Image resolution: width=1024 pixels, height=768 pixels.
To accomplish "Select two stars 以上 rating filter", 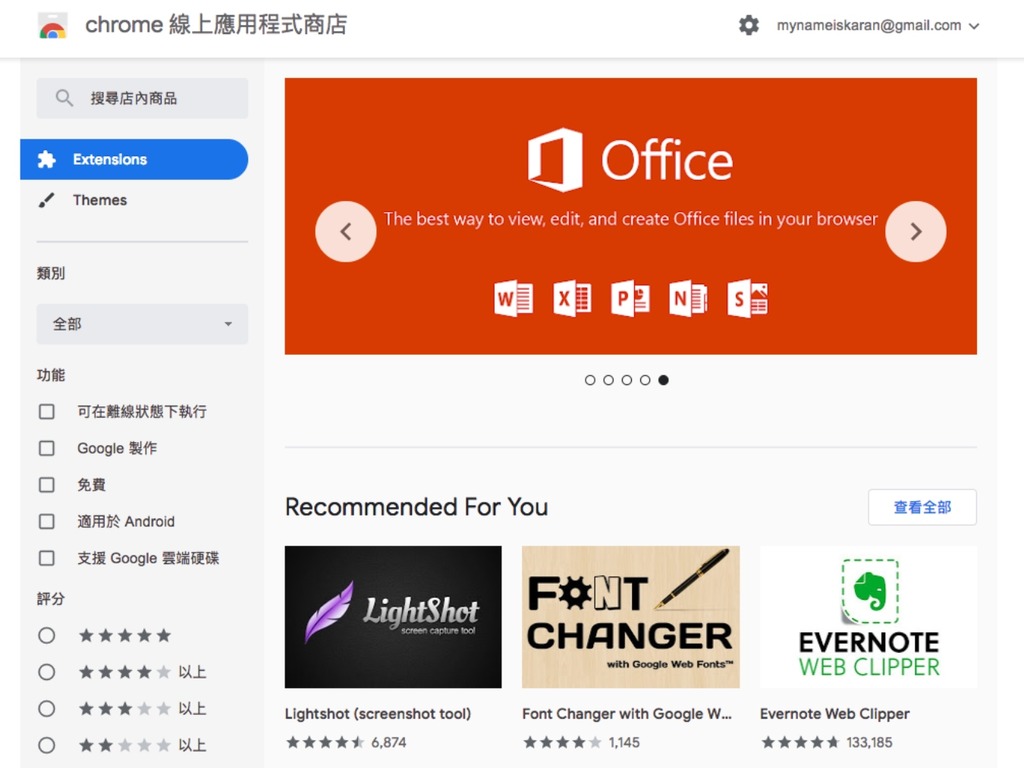I will (x=46, y=745).
